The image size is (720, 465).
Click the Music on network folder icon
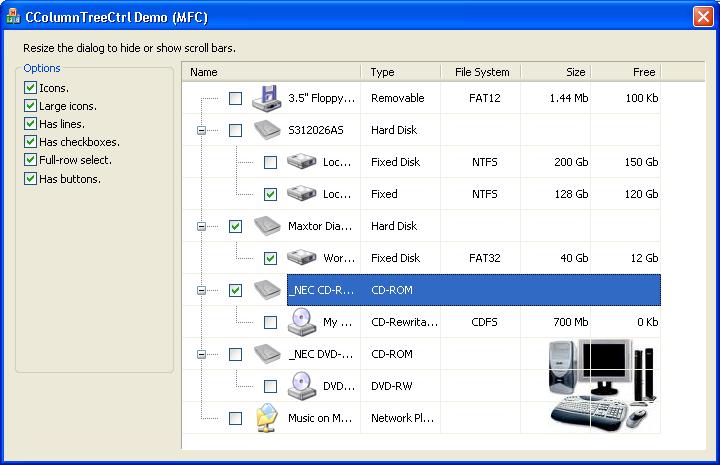coord(268,418)
